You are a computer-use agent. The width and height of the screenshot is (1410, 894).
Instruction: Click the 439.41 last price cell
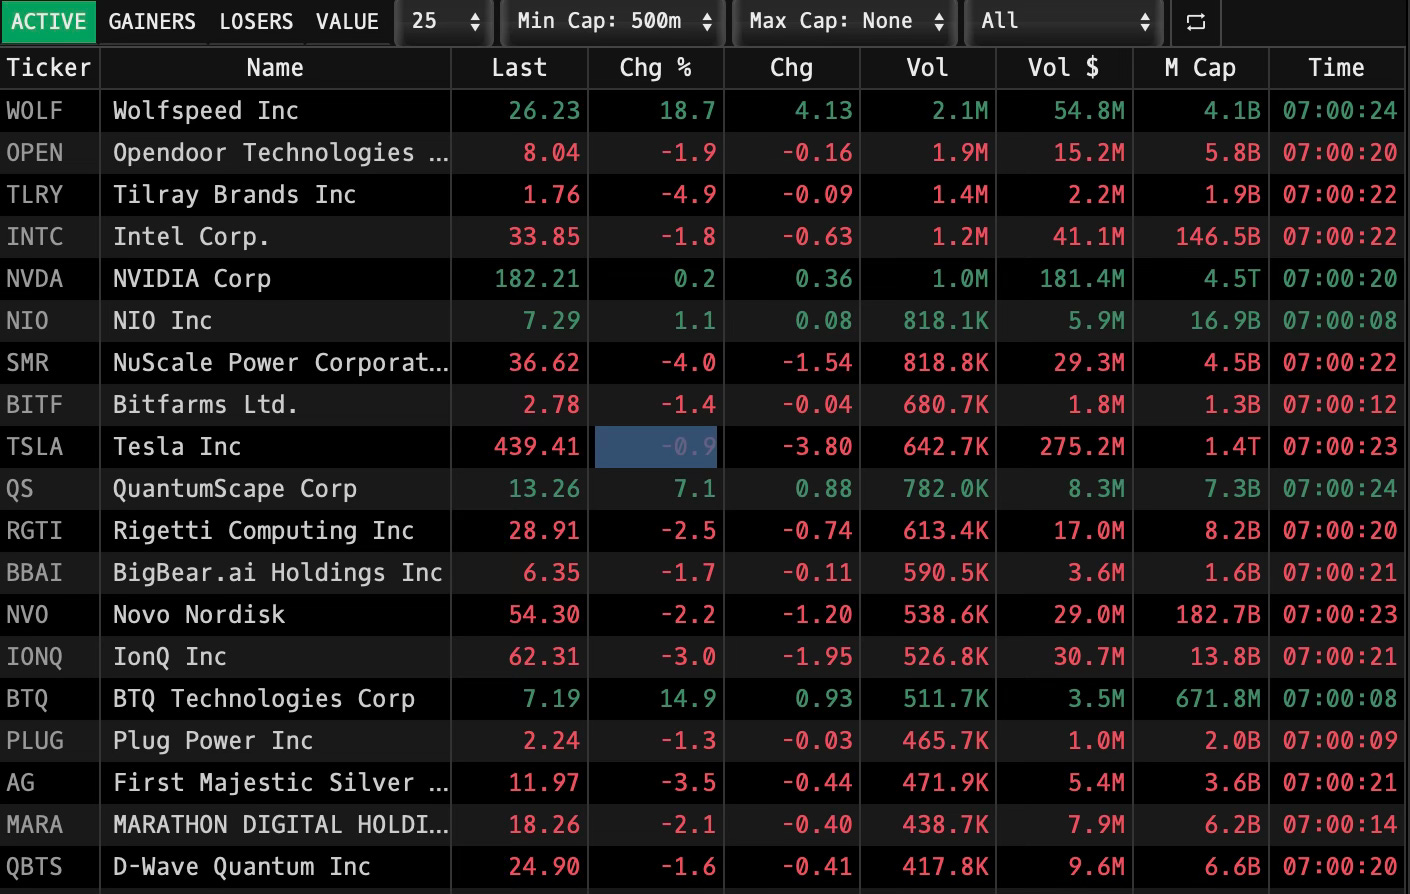(x=520, y=447)
